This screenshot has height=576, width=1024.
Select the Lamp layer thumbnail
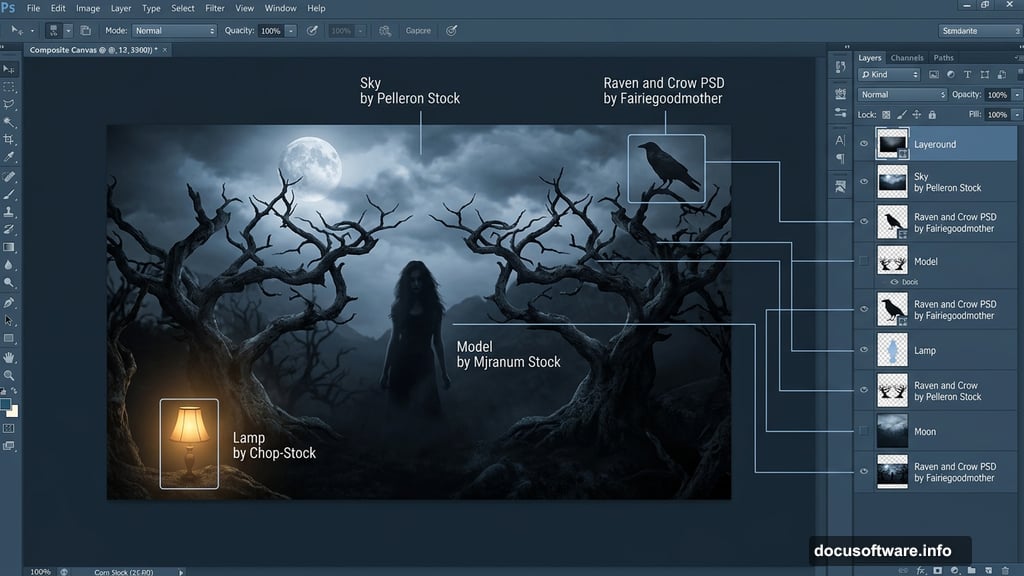892,350
